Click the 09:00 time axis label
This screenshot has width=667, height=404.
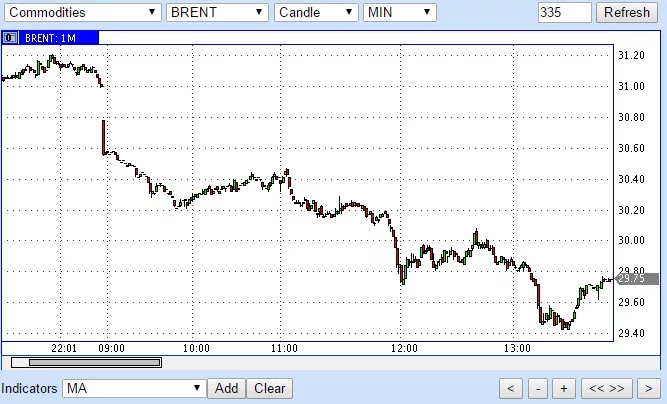coord(111,349)
